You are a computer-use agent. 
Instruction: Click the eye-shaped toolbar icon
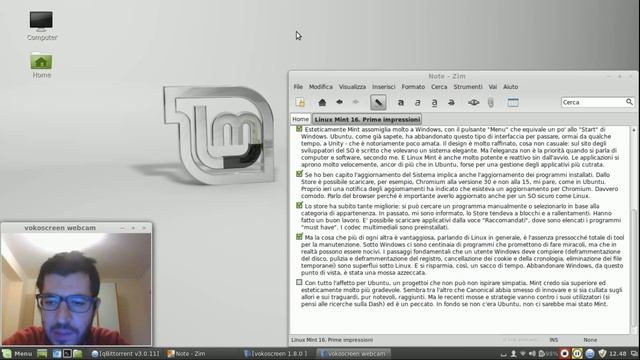[x=473, y=102]
